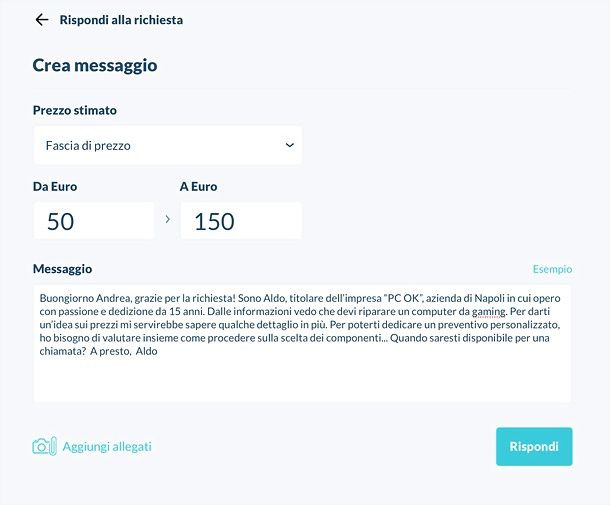The image size is (610, 505).
Task: Expand the Fascia di prezzo chevron arrow
Action: 289,145
